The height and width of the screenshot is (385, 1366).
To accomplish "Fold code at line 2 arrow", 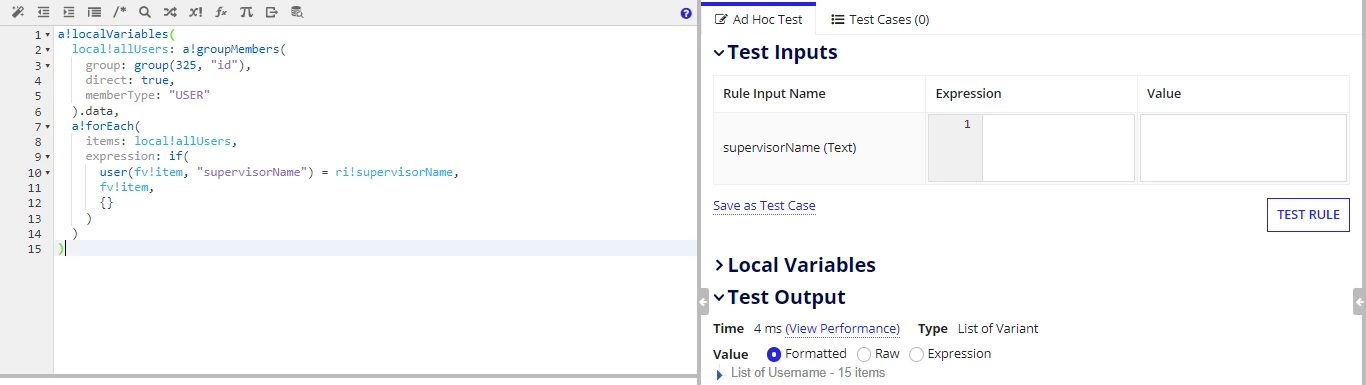I will [47, 50].
